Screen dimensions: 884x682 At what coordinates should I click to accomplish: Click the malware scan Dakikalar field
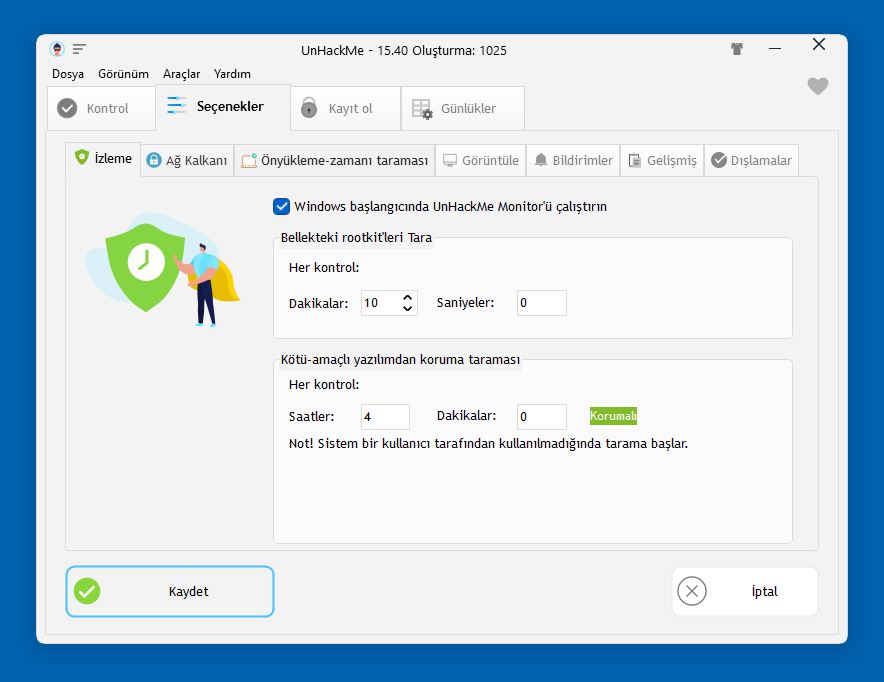pyautogui.click(x=542, y=417)
